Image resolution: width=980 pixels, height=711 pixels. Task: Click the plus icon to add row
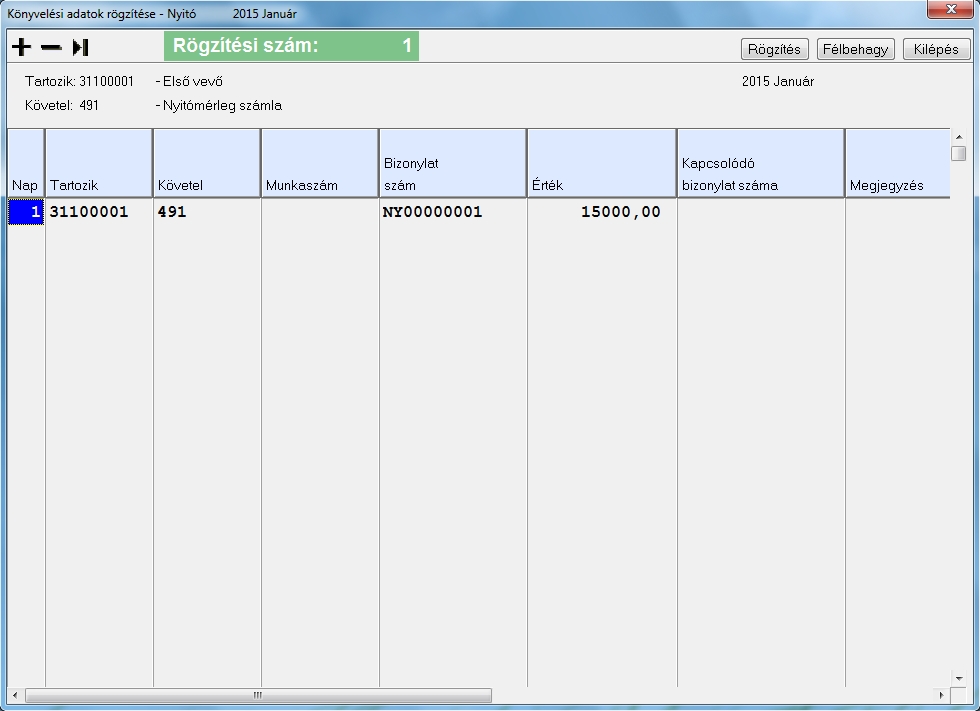point(21,47)
